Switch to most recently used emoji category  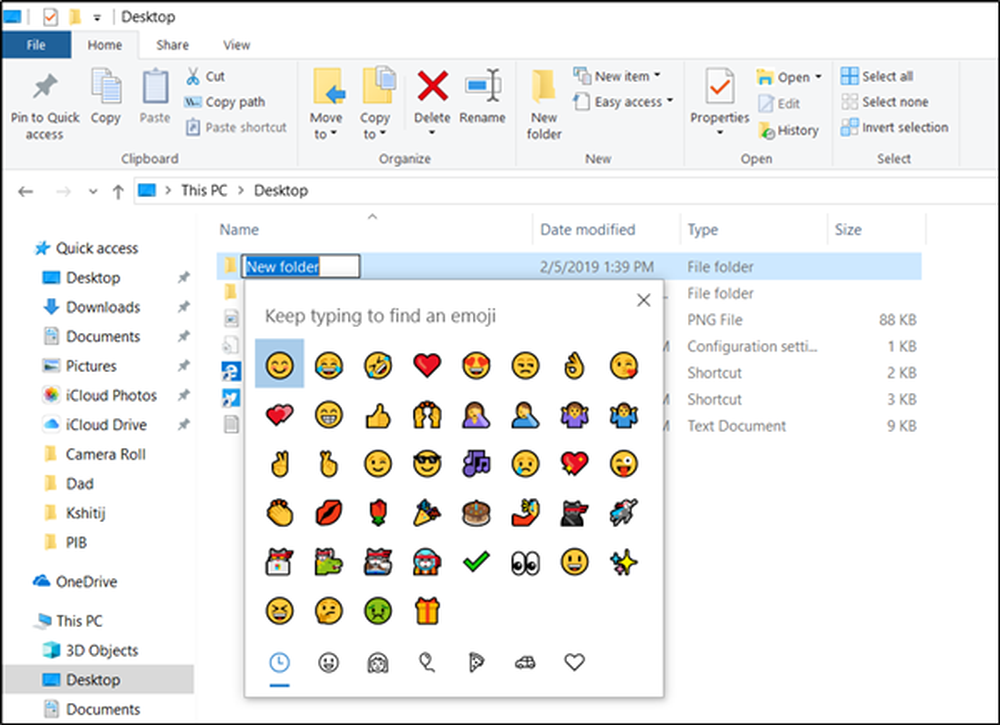point(279,662)
